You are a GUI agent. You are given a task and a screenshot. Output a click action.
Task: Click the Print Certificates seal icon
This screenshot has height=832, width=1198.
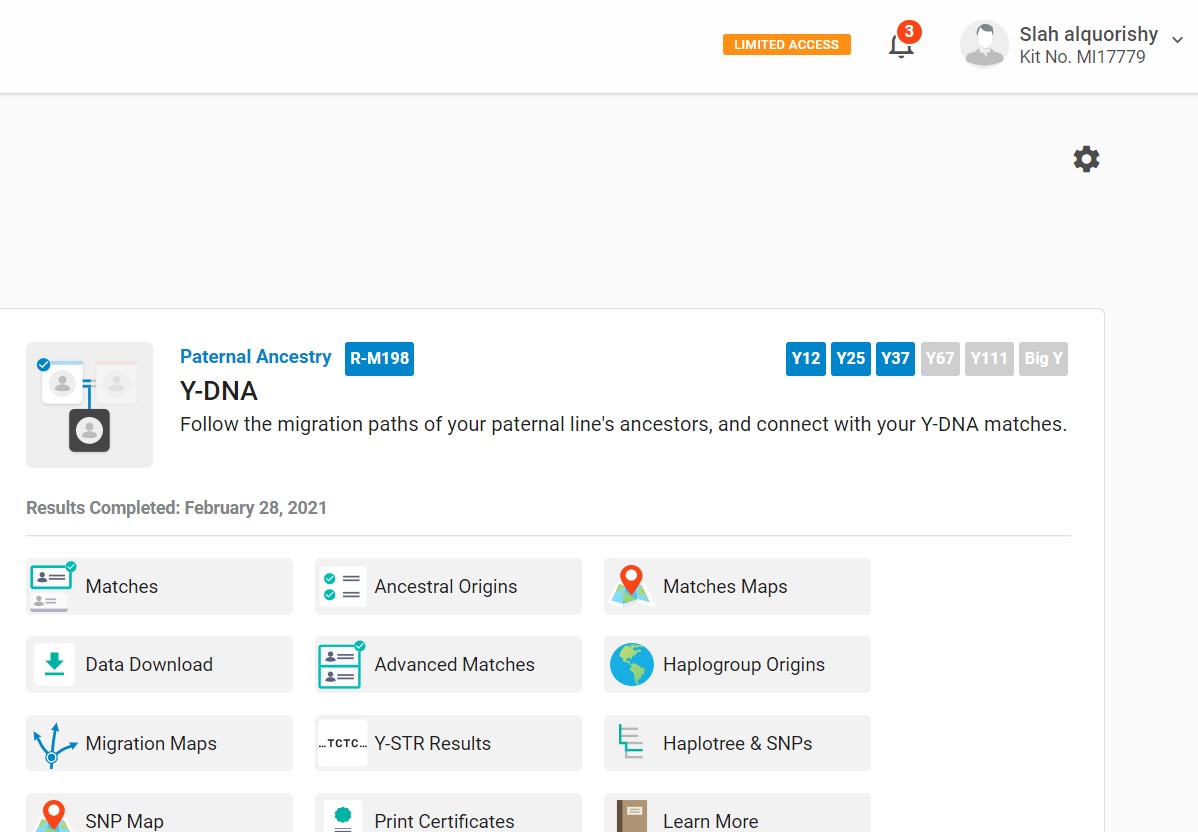point(343,817)
